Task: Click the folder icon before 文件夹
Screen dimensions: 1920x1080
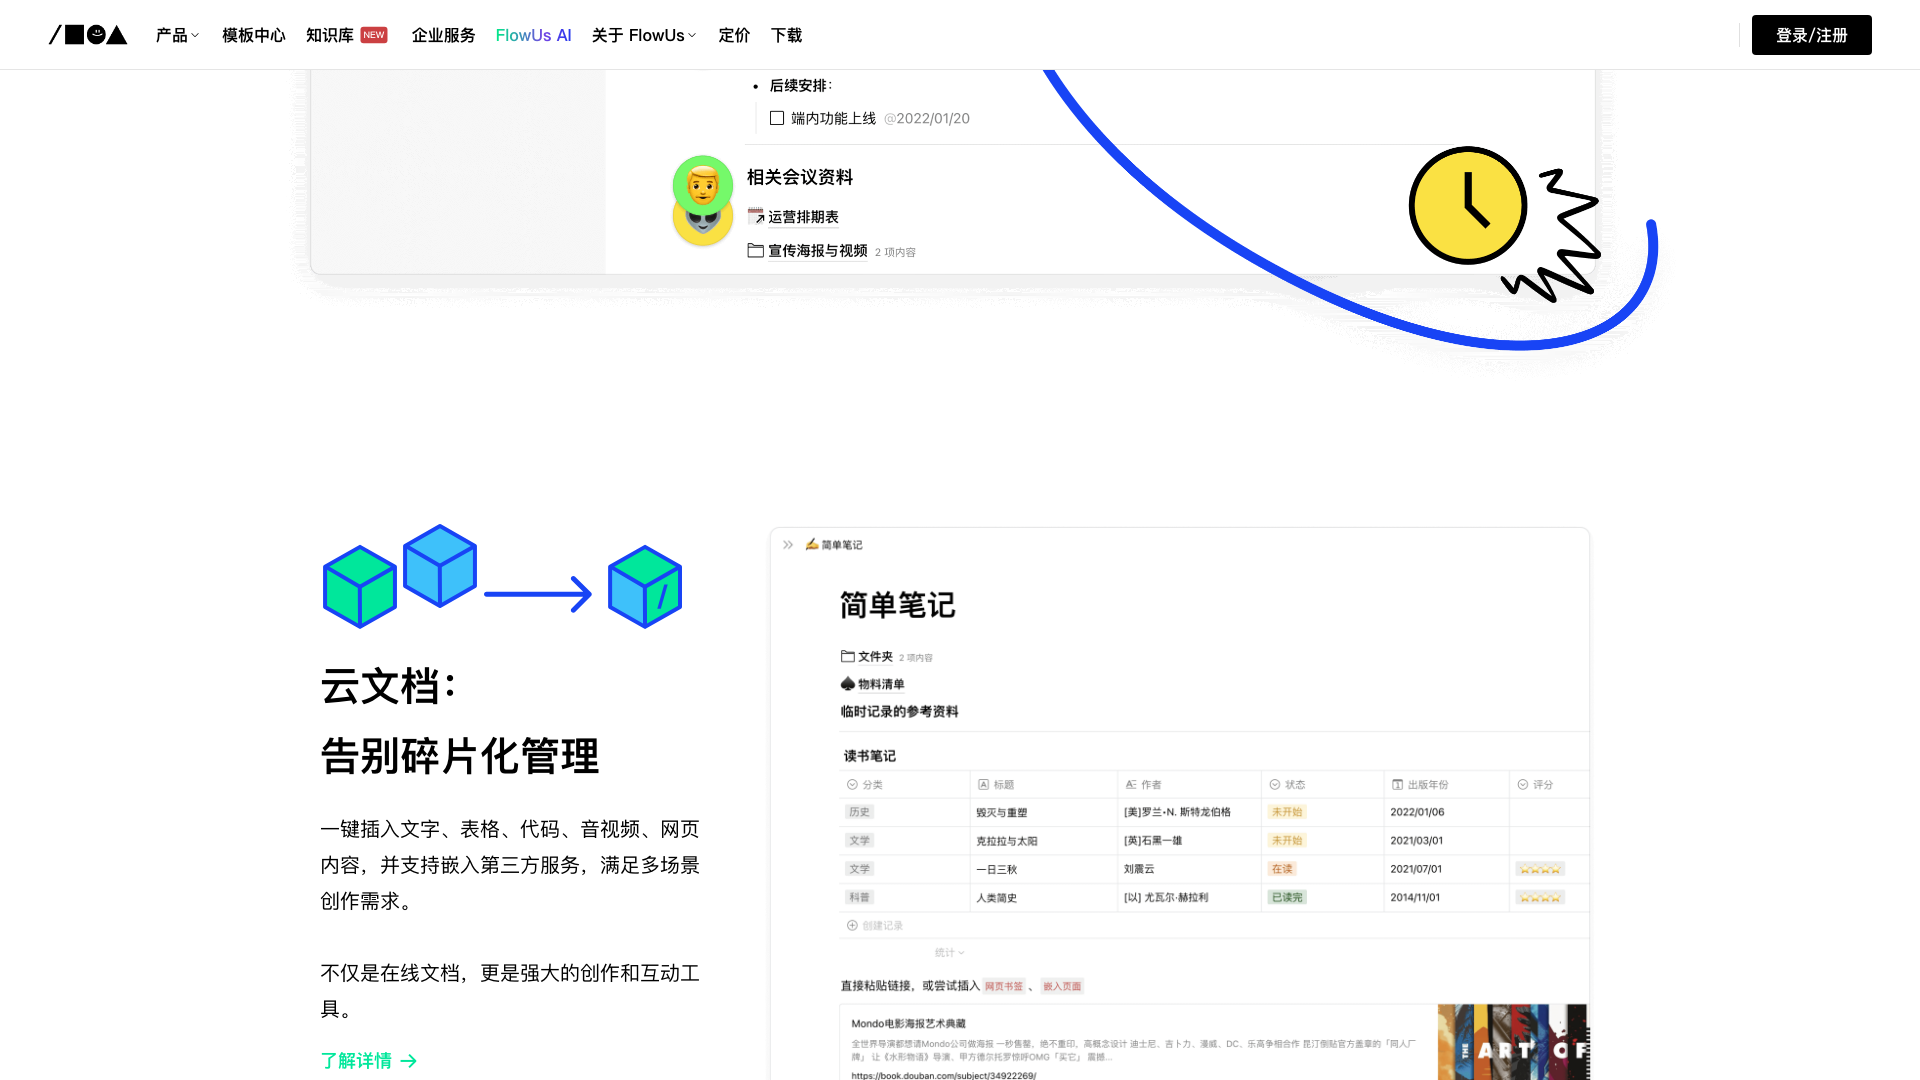Action: [848, 656]
